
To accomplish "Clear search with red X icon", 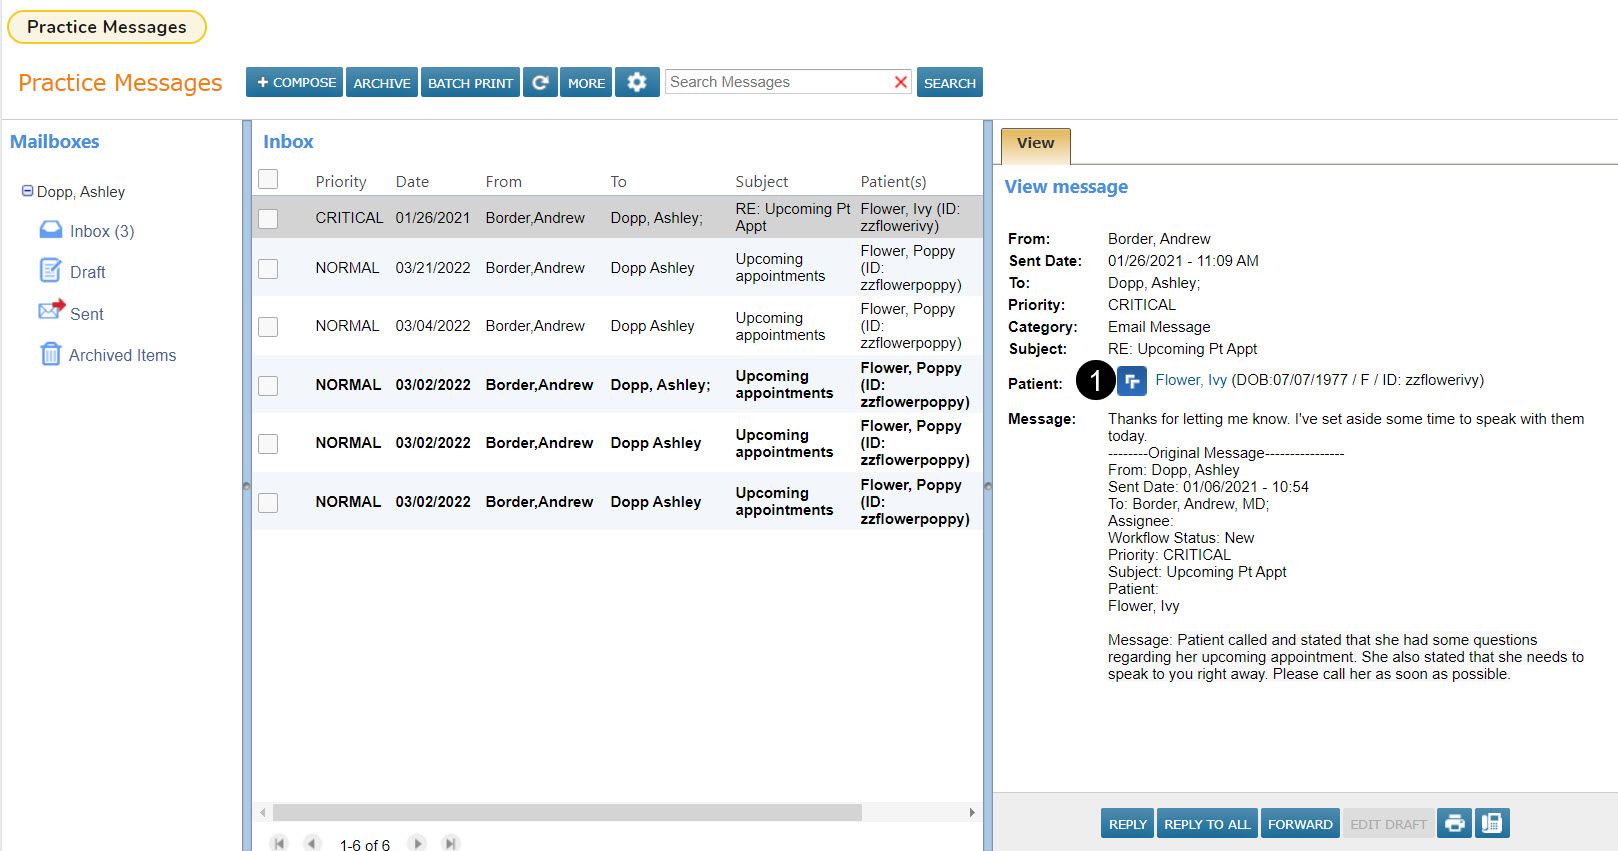I will [900, 82].
